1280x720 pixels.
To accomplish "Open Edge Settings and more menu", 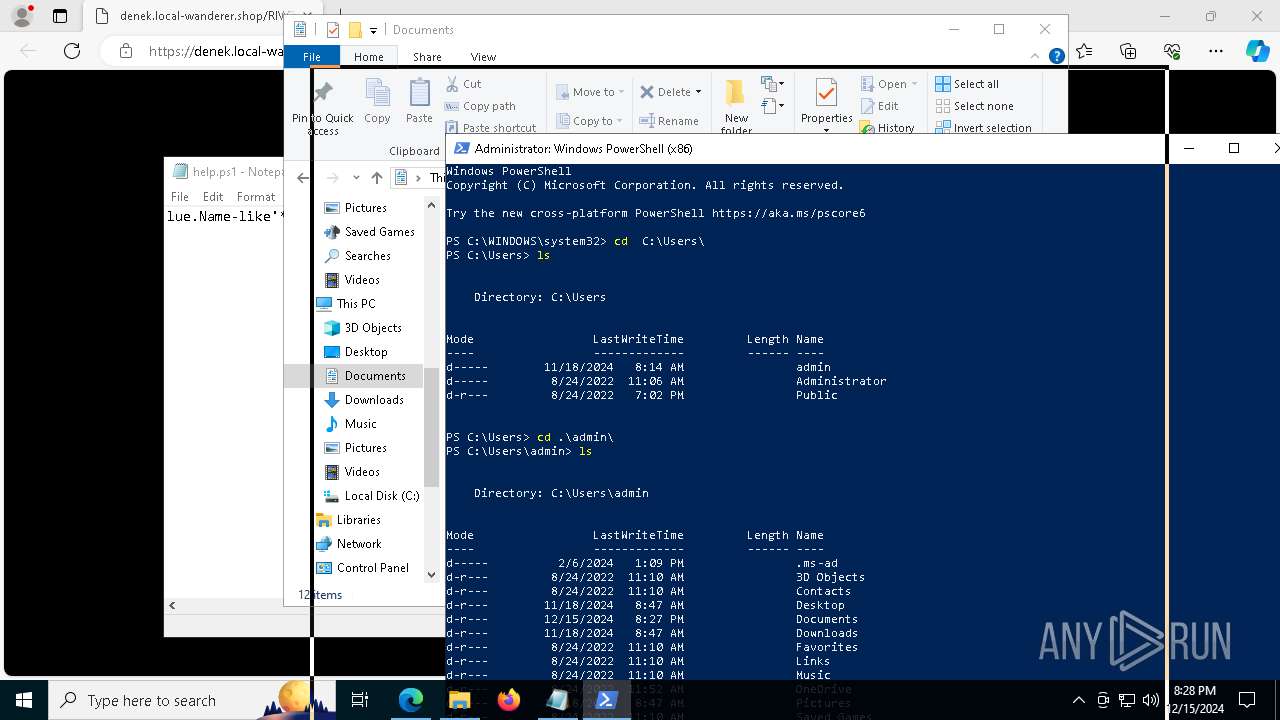I will (x=1216, y=51).
